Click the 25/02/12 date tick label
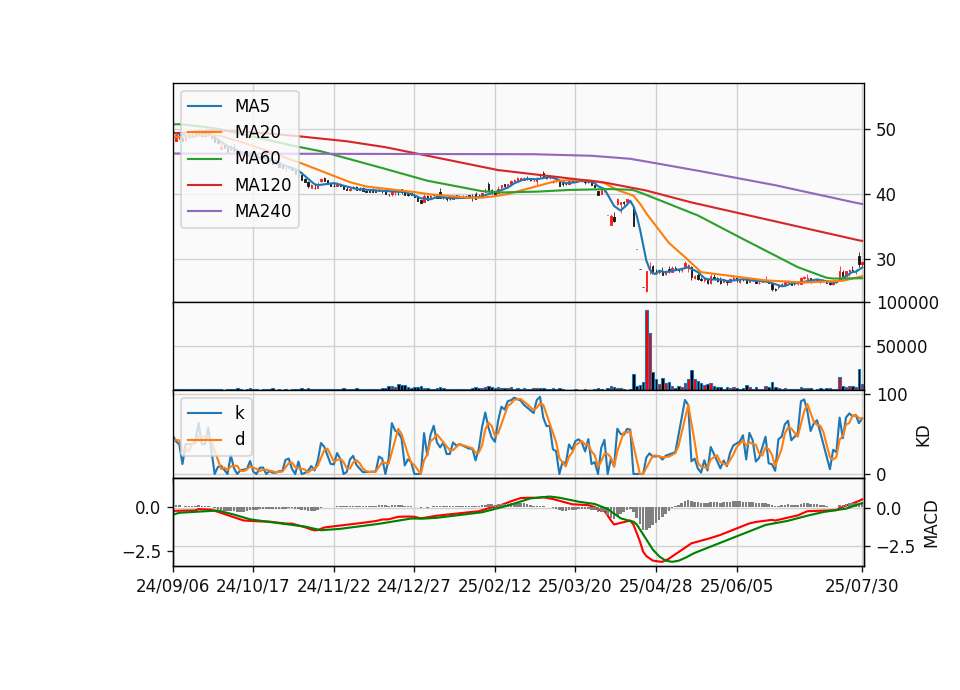 click(495, 586)
